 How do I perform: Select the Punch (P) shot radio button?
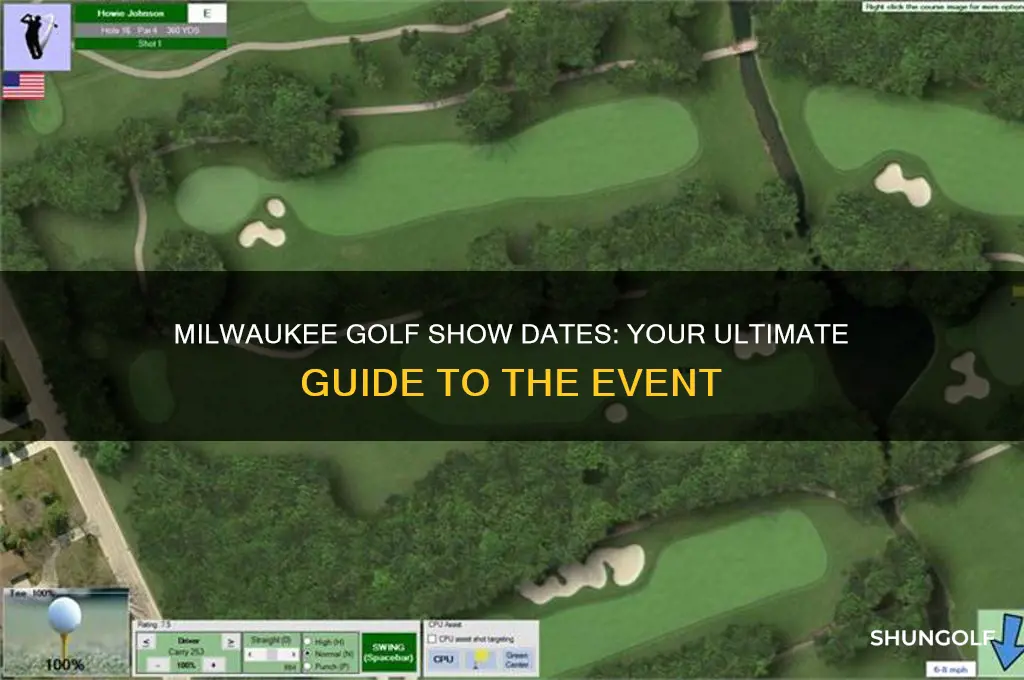click(308, 666)
